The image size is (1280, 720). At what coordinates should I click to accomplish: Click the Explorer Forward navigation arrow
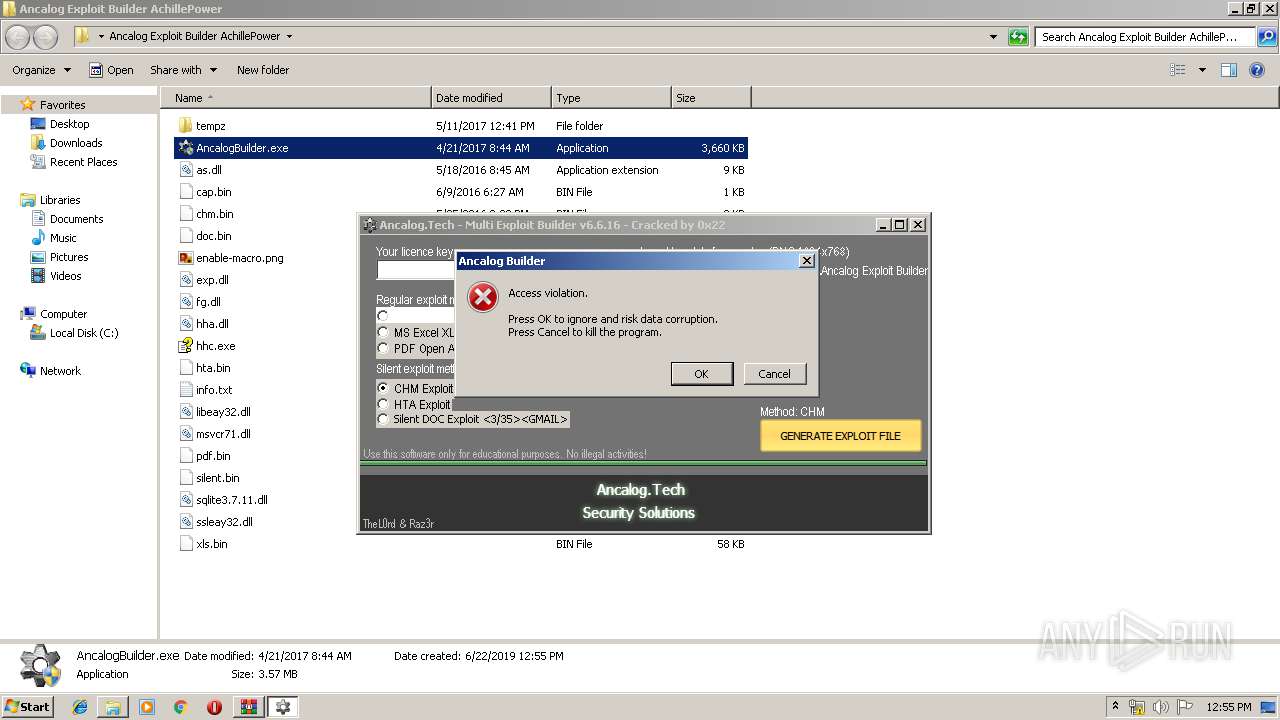click(46, 37)
